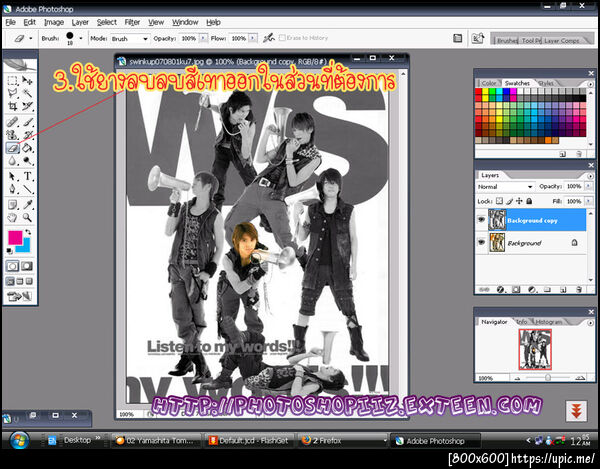Switch to the Color tab
This screenshot has width=600, height=469.
(489, 83)
